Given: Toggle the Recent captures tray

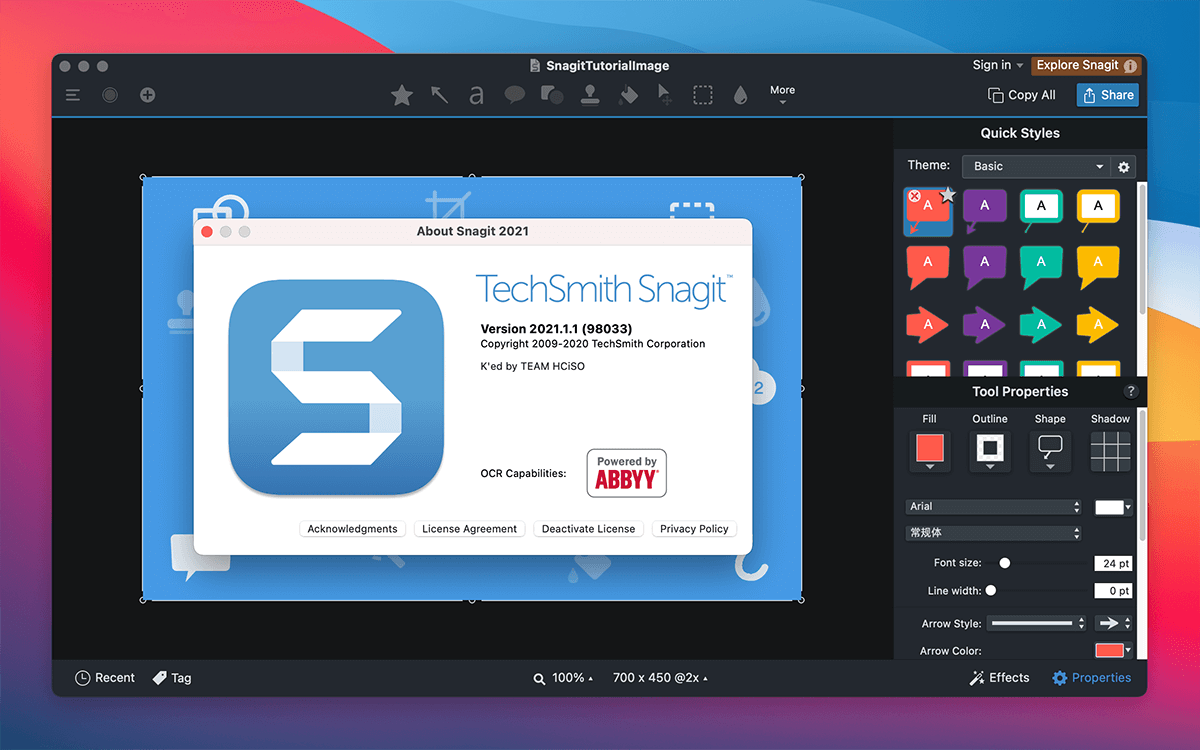Looking at the screenshot, I should [105, 678].
